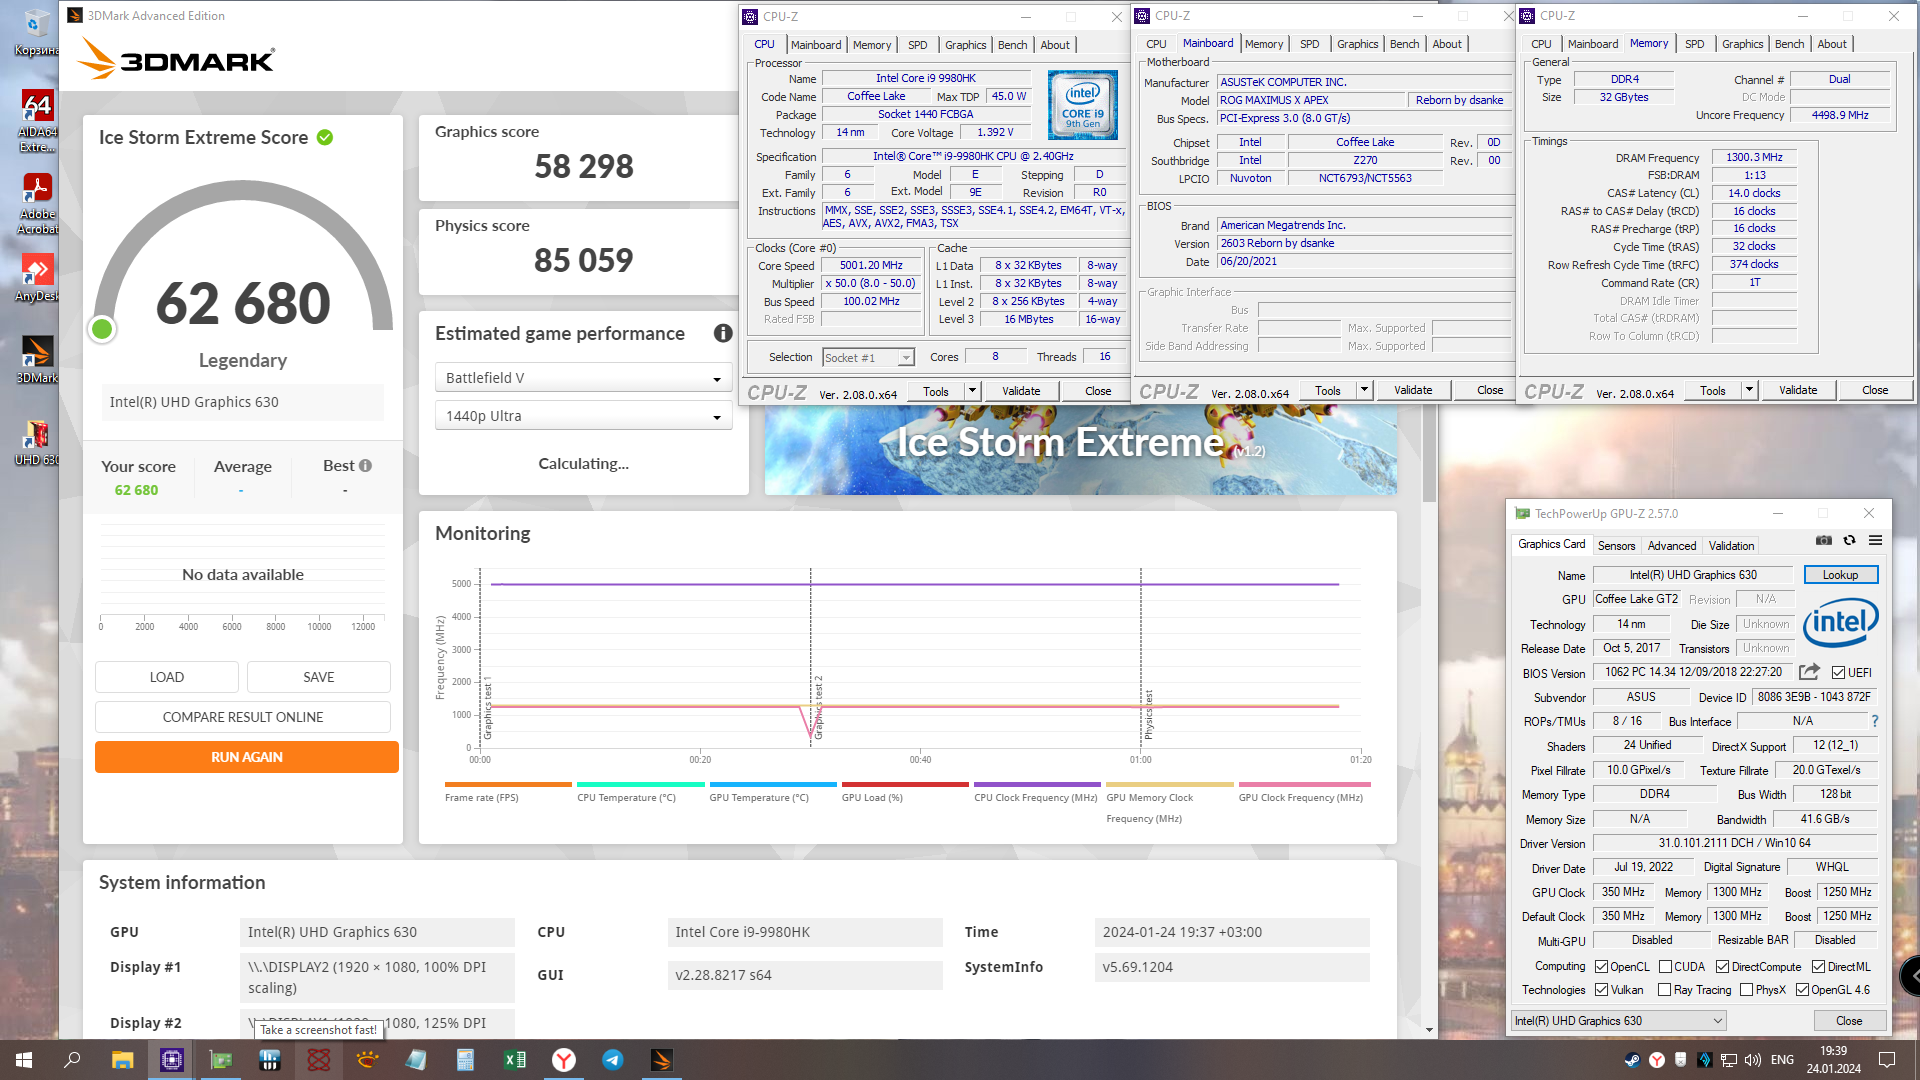Open Windows Start menu
This screenshot has height=1080, width=1920.
pos(24,1060)
